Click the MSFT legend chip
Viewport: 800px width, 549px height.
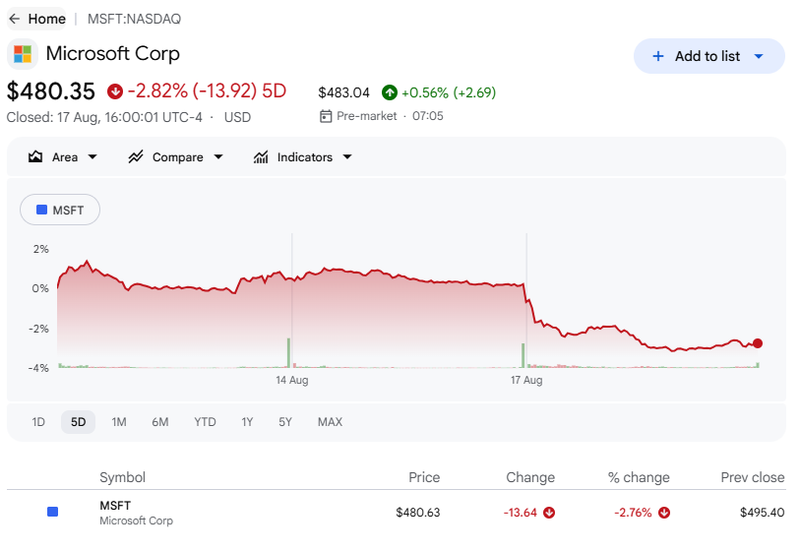coord(60,210)
